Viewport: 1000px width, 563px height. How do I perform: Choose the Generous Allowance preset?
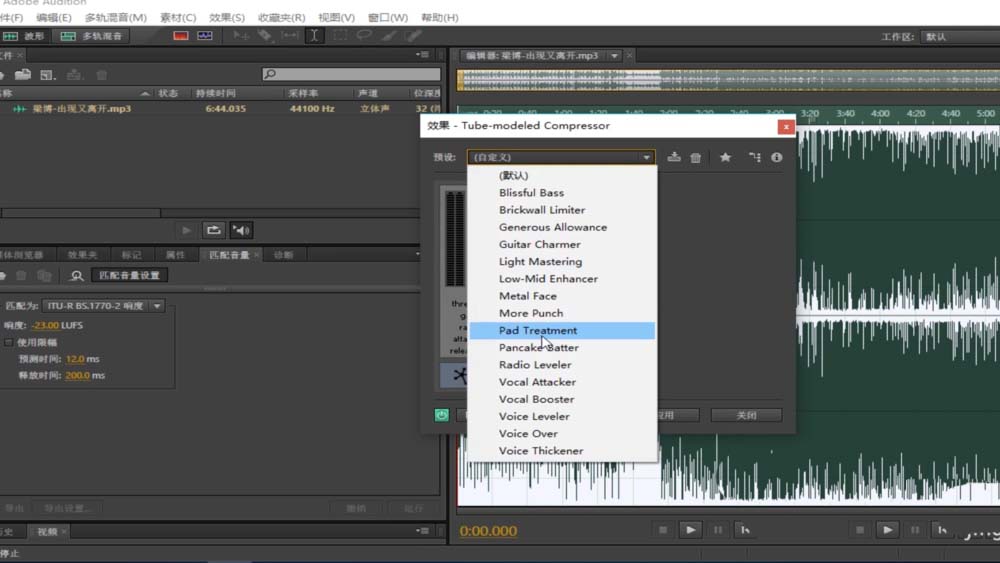pyautogui.click(x=562, y=227)
